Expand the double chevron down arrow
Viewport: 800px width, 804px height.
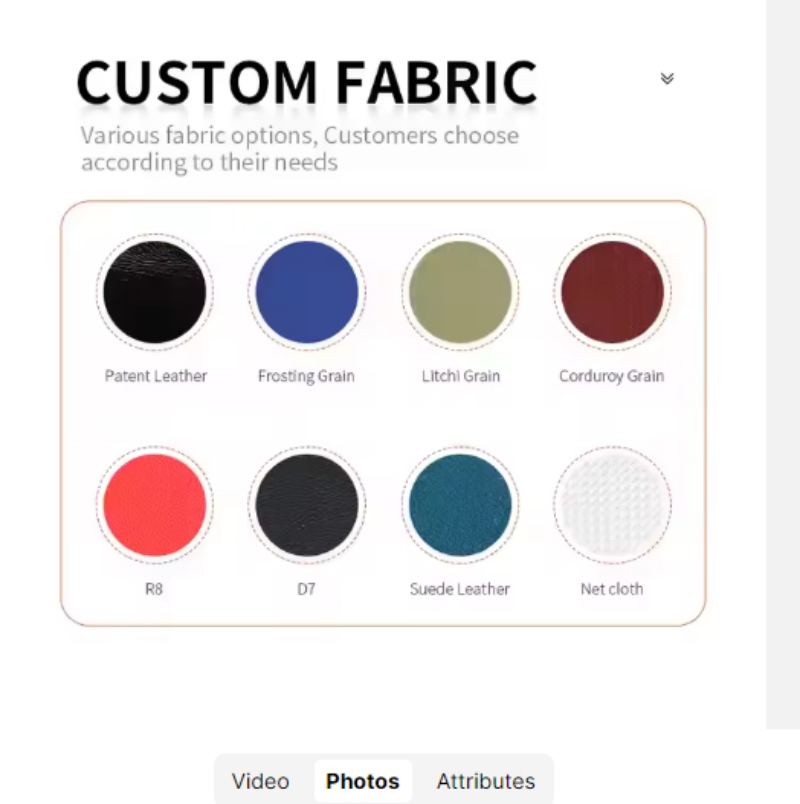pyautogui.click(x=667, y=78)
